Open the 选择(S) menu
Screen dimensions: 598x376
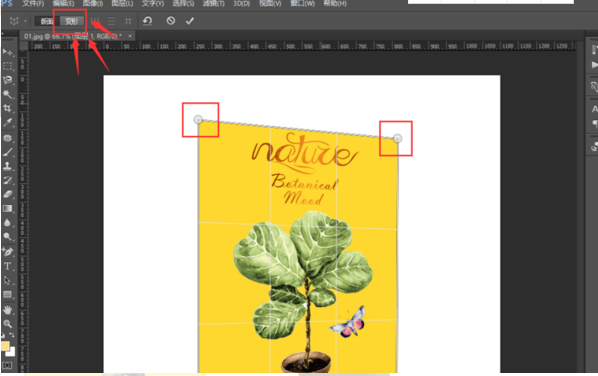183,3
